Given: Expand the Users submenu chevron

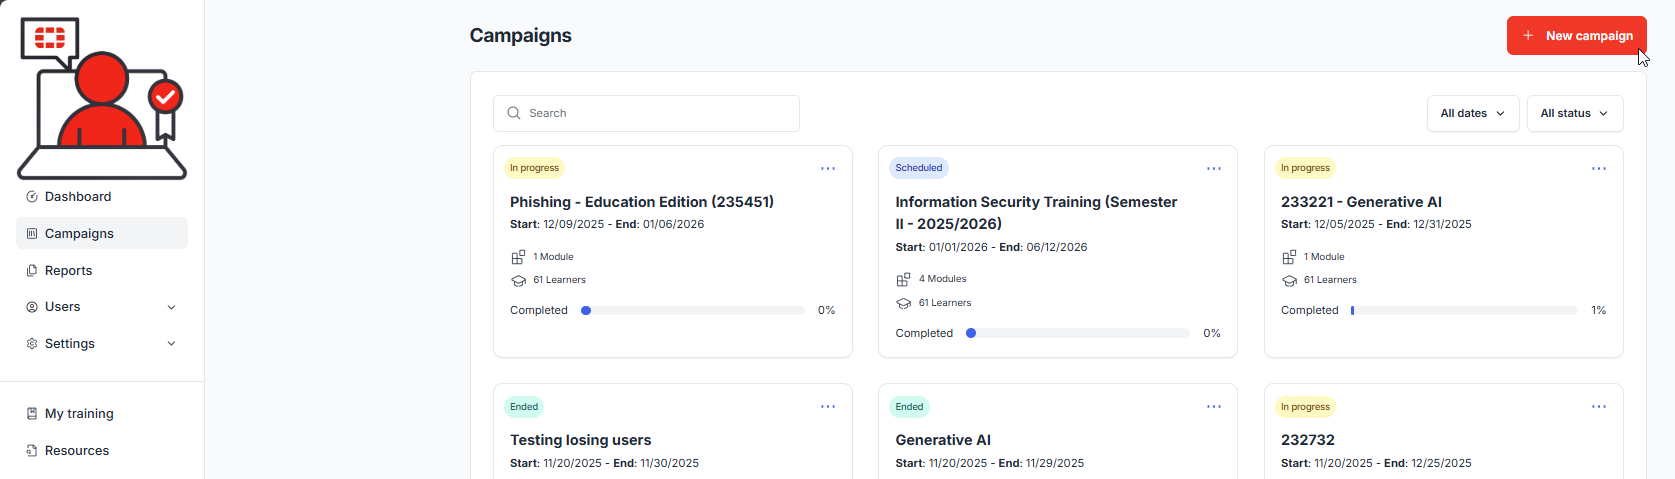Looking at the screenshot, I should click(x=171, y=307).
